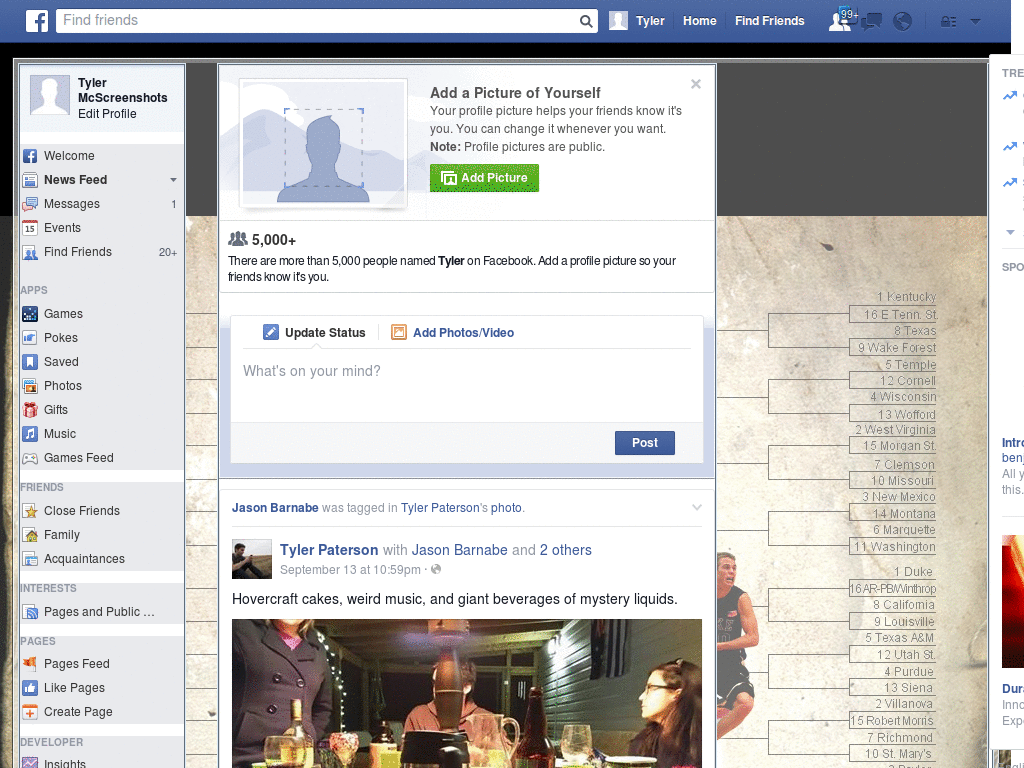Click the Games app icon
Image resolution: width=1024 pixels, height=768 pixels.
(x=30, y=314)
